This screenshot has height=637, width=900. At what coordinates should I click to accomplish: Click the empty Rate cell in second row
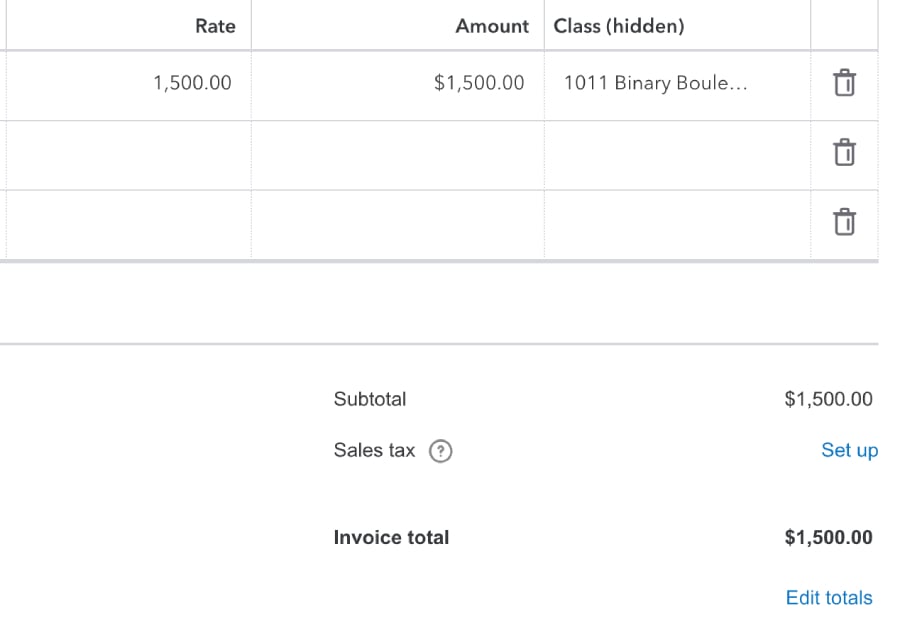point(128,155)
